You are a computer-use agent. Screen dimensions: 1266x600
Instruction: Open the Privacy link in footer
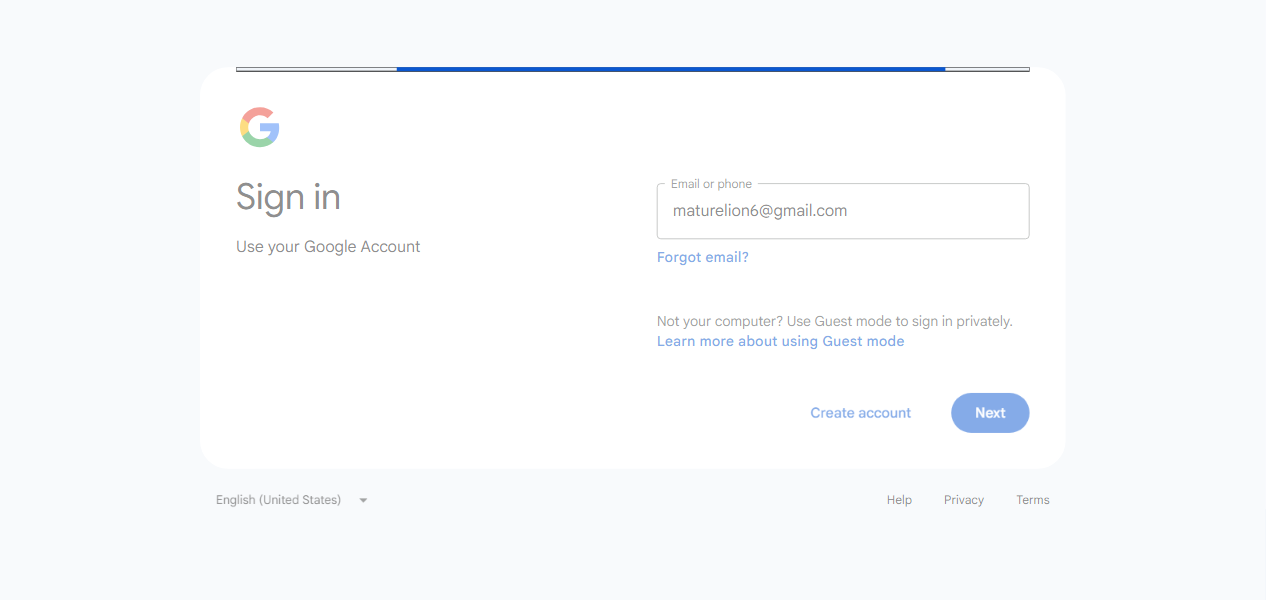[x=964, y=500]
